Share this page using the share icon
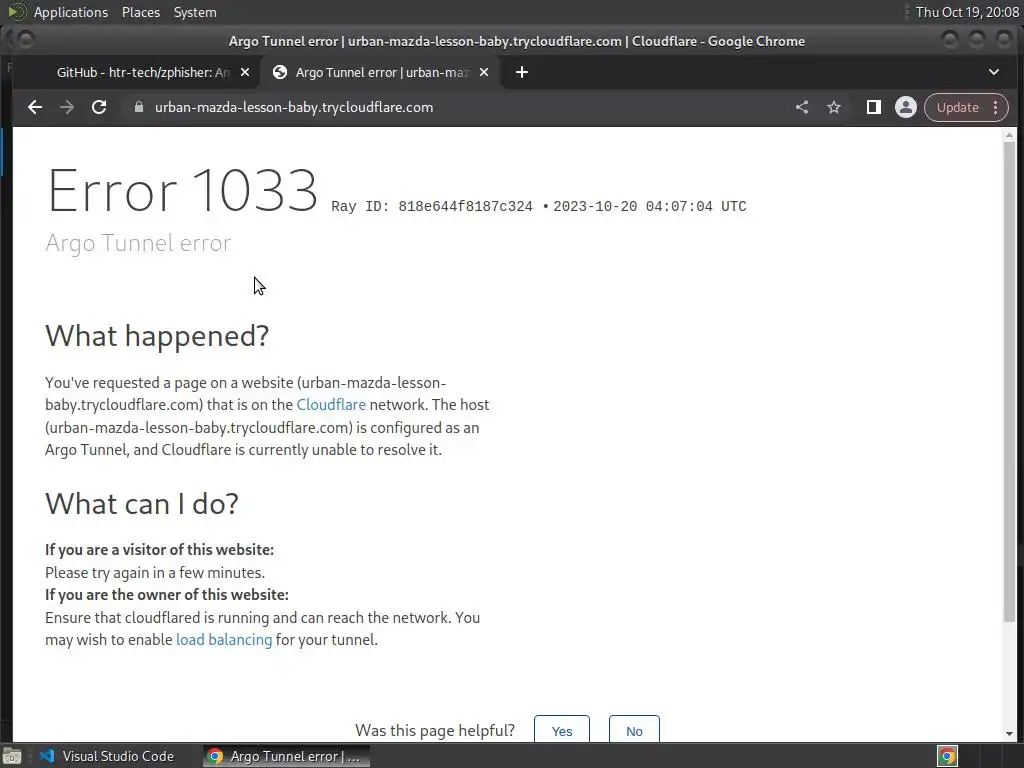Screen dimensions: 1024x768 click(802, 107)
